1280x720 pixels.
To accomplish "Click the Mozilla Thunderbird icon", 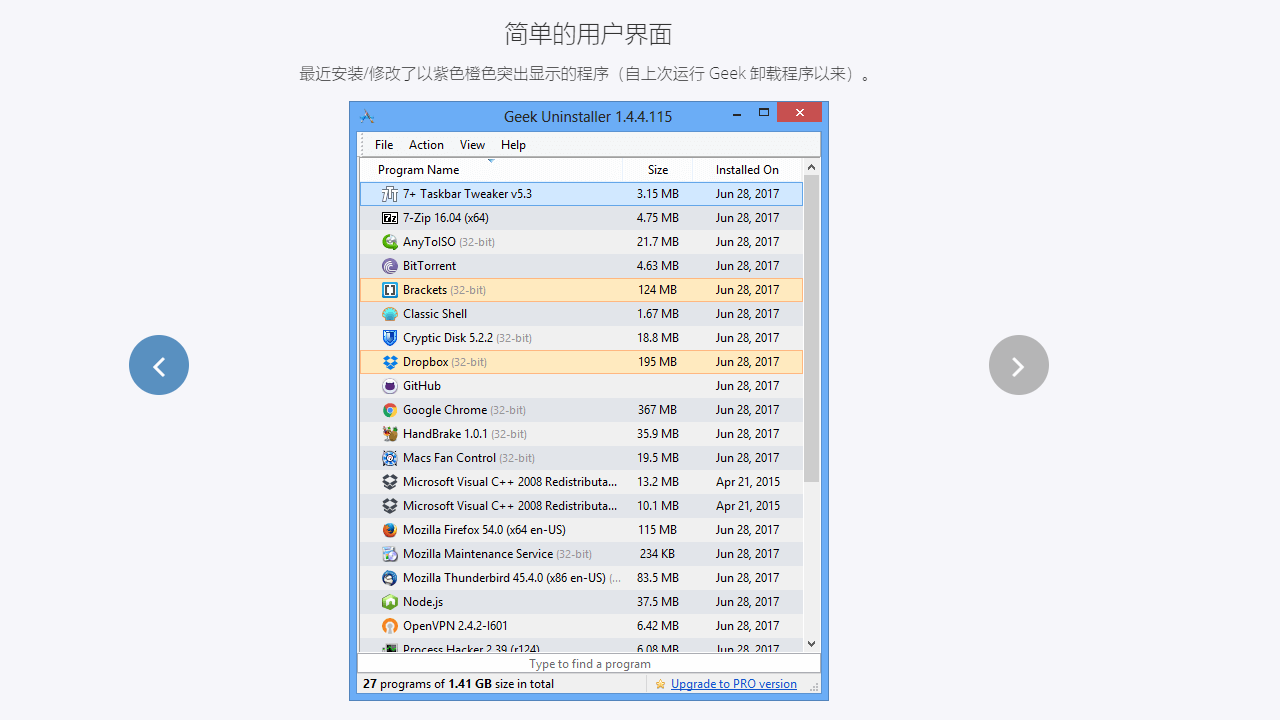I will click(x=389, y=577).
